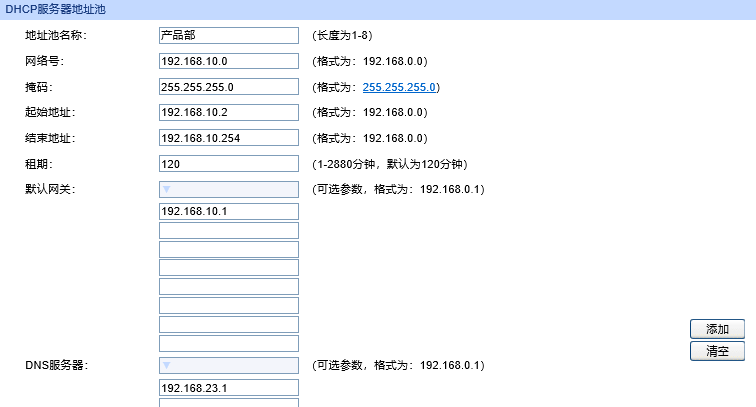Click the sixth empty gateway box
This screenshot has height=407, width=756.
pos(229,325)
